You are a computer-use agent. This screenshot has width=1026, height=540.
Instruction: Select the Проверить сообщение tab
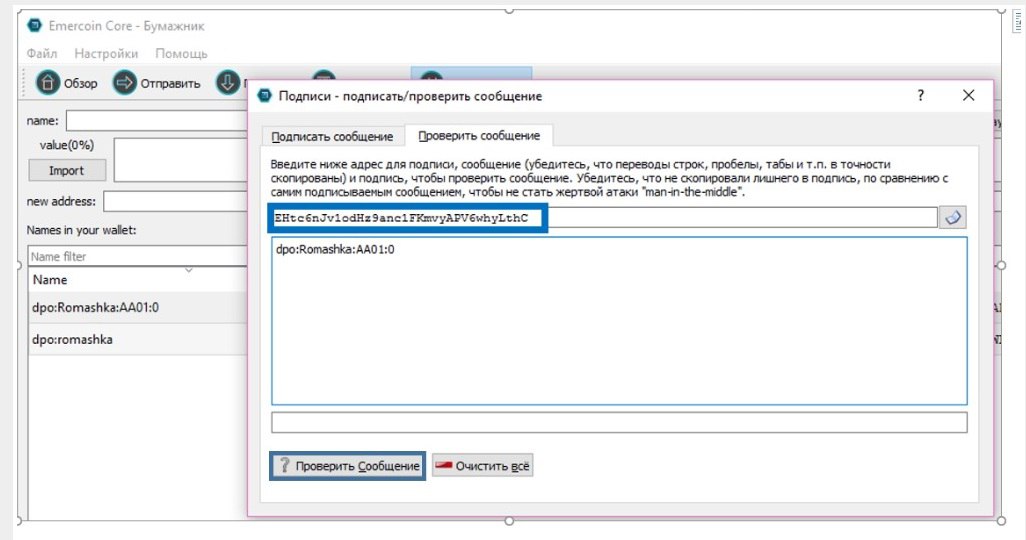click(x=479, y=135)
